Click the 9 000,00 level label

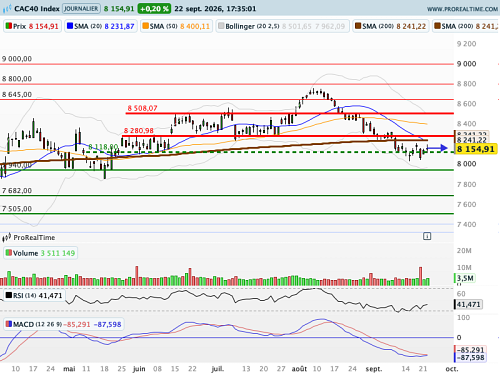(17, 59)
